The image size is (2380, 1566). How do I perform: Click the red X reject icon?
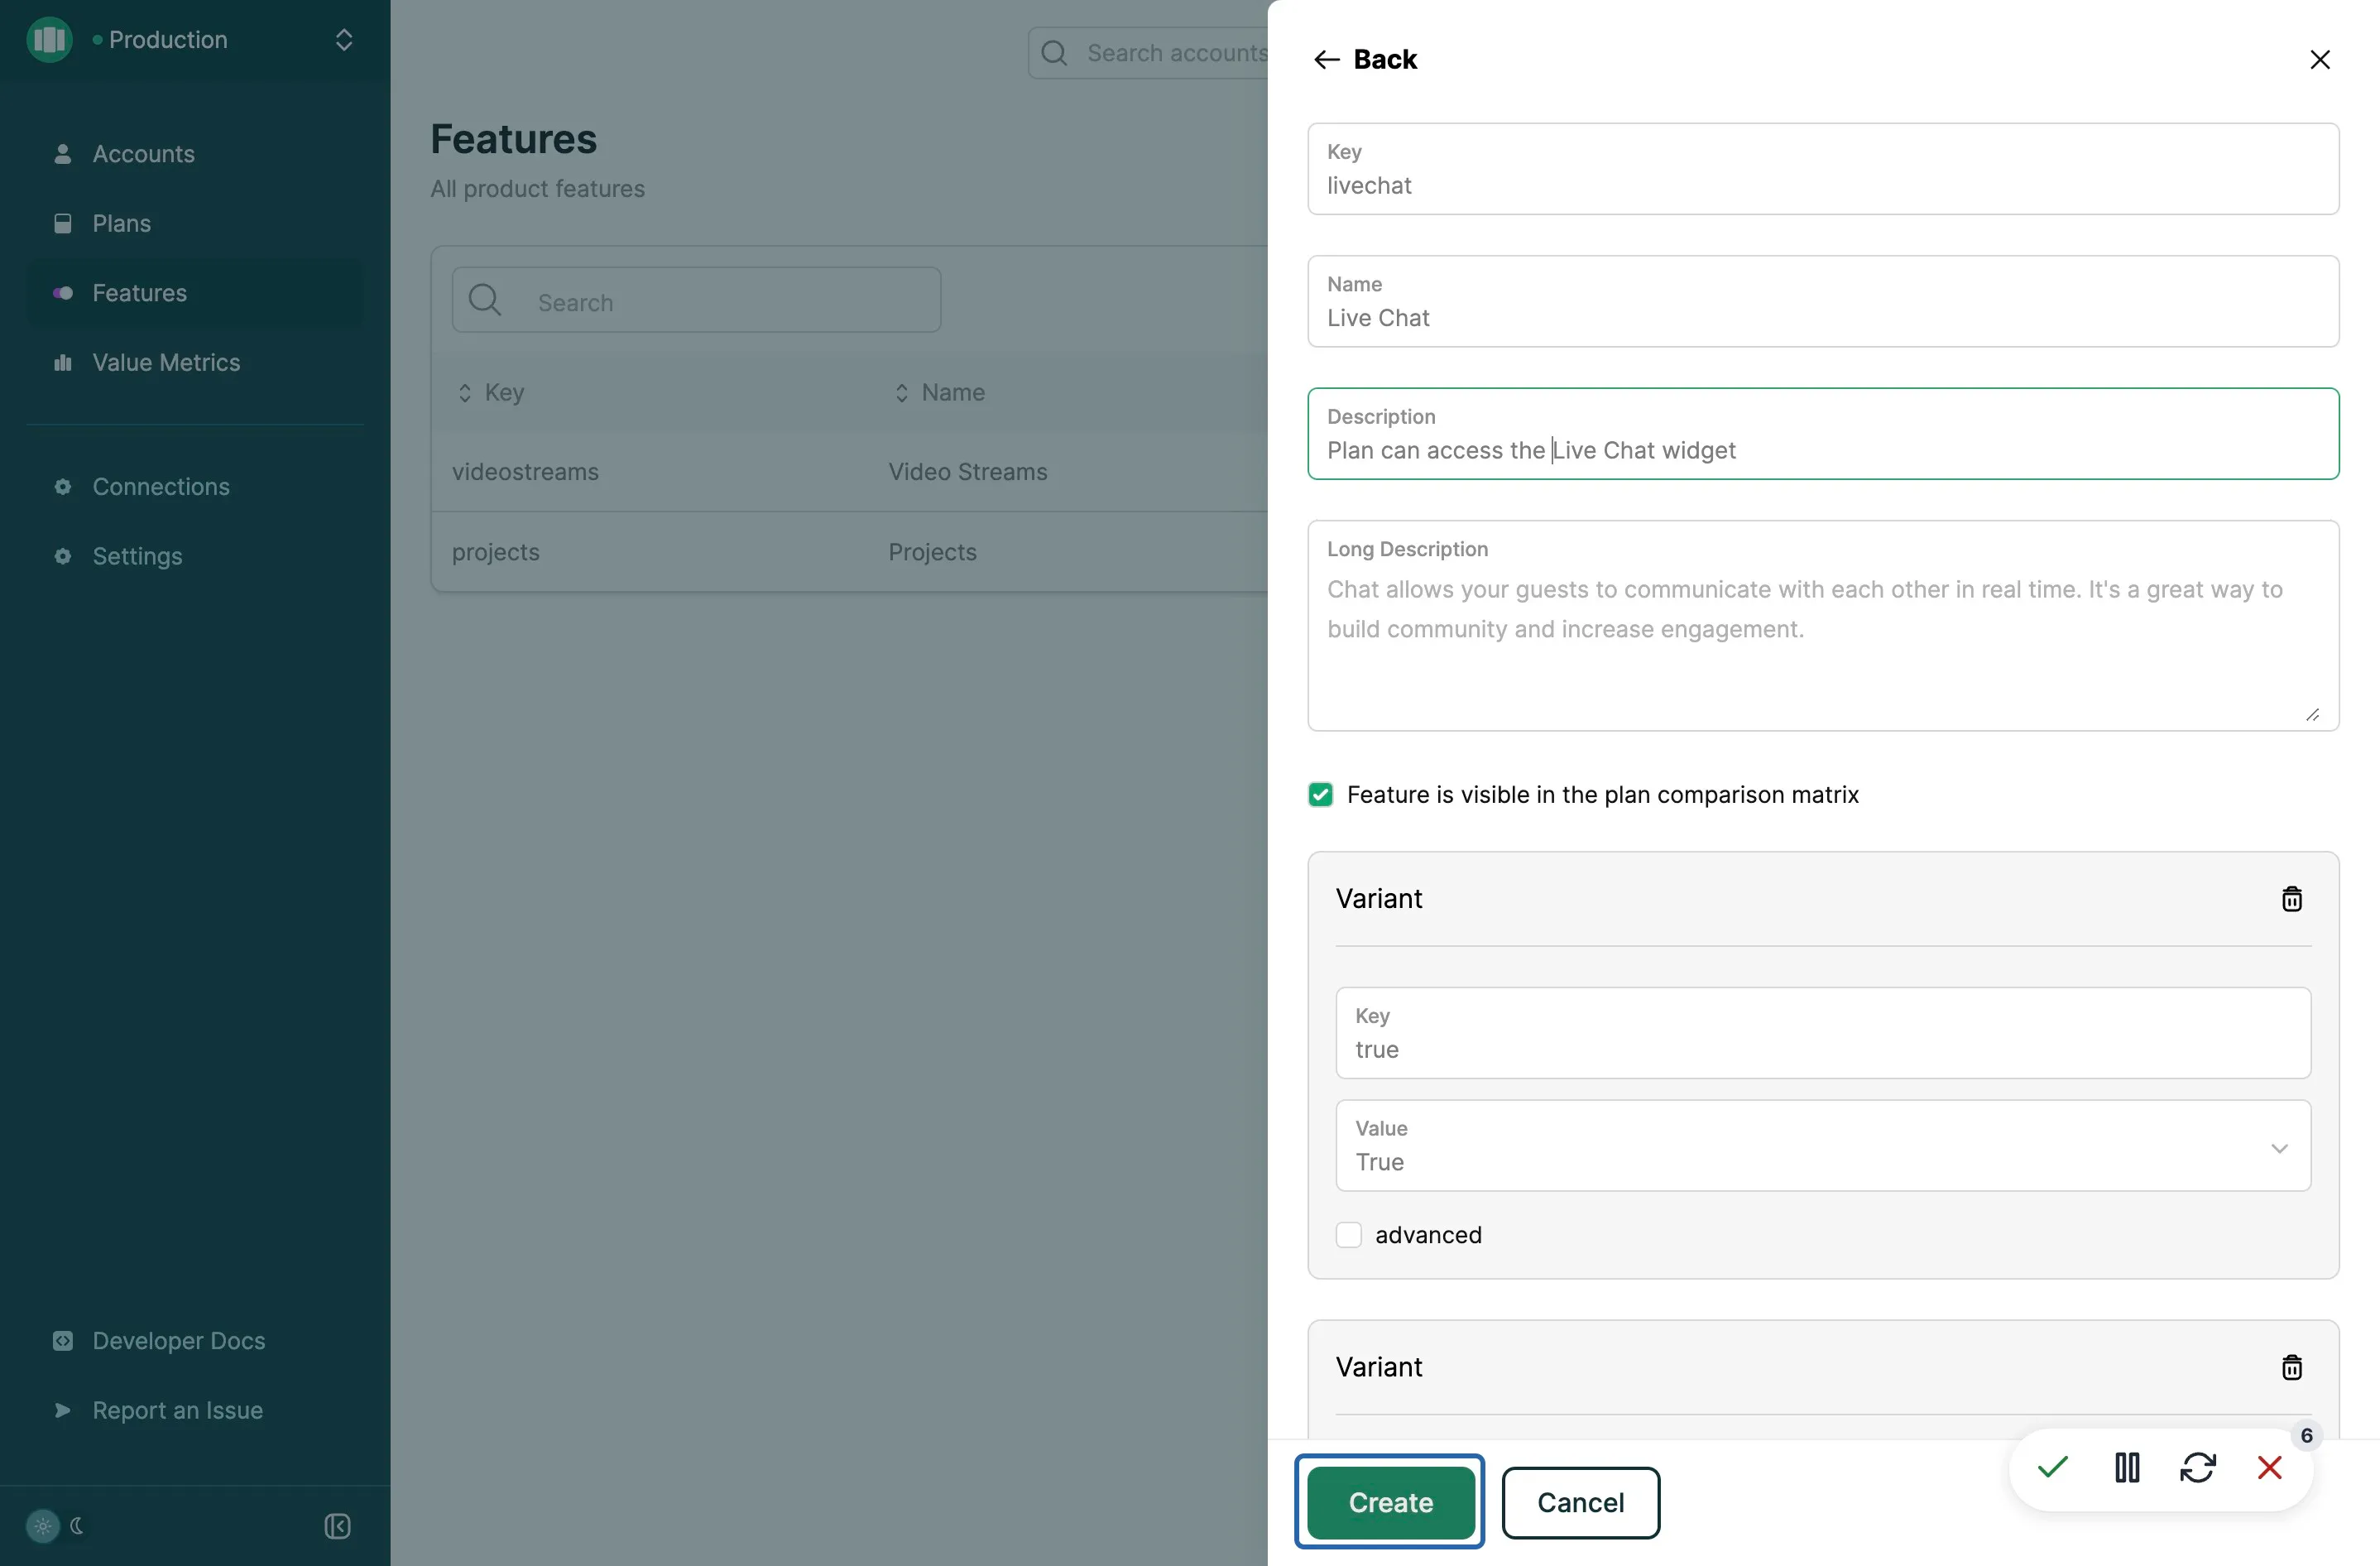[2270, 1467]
